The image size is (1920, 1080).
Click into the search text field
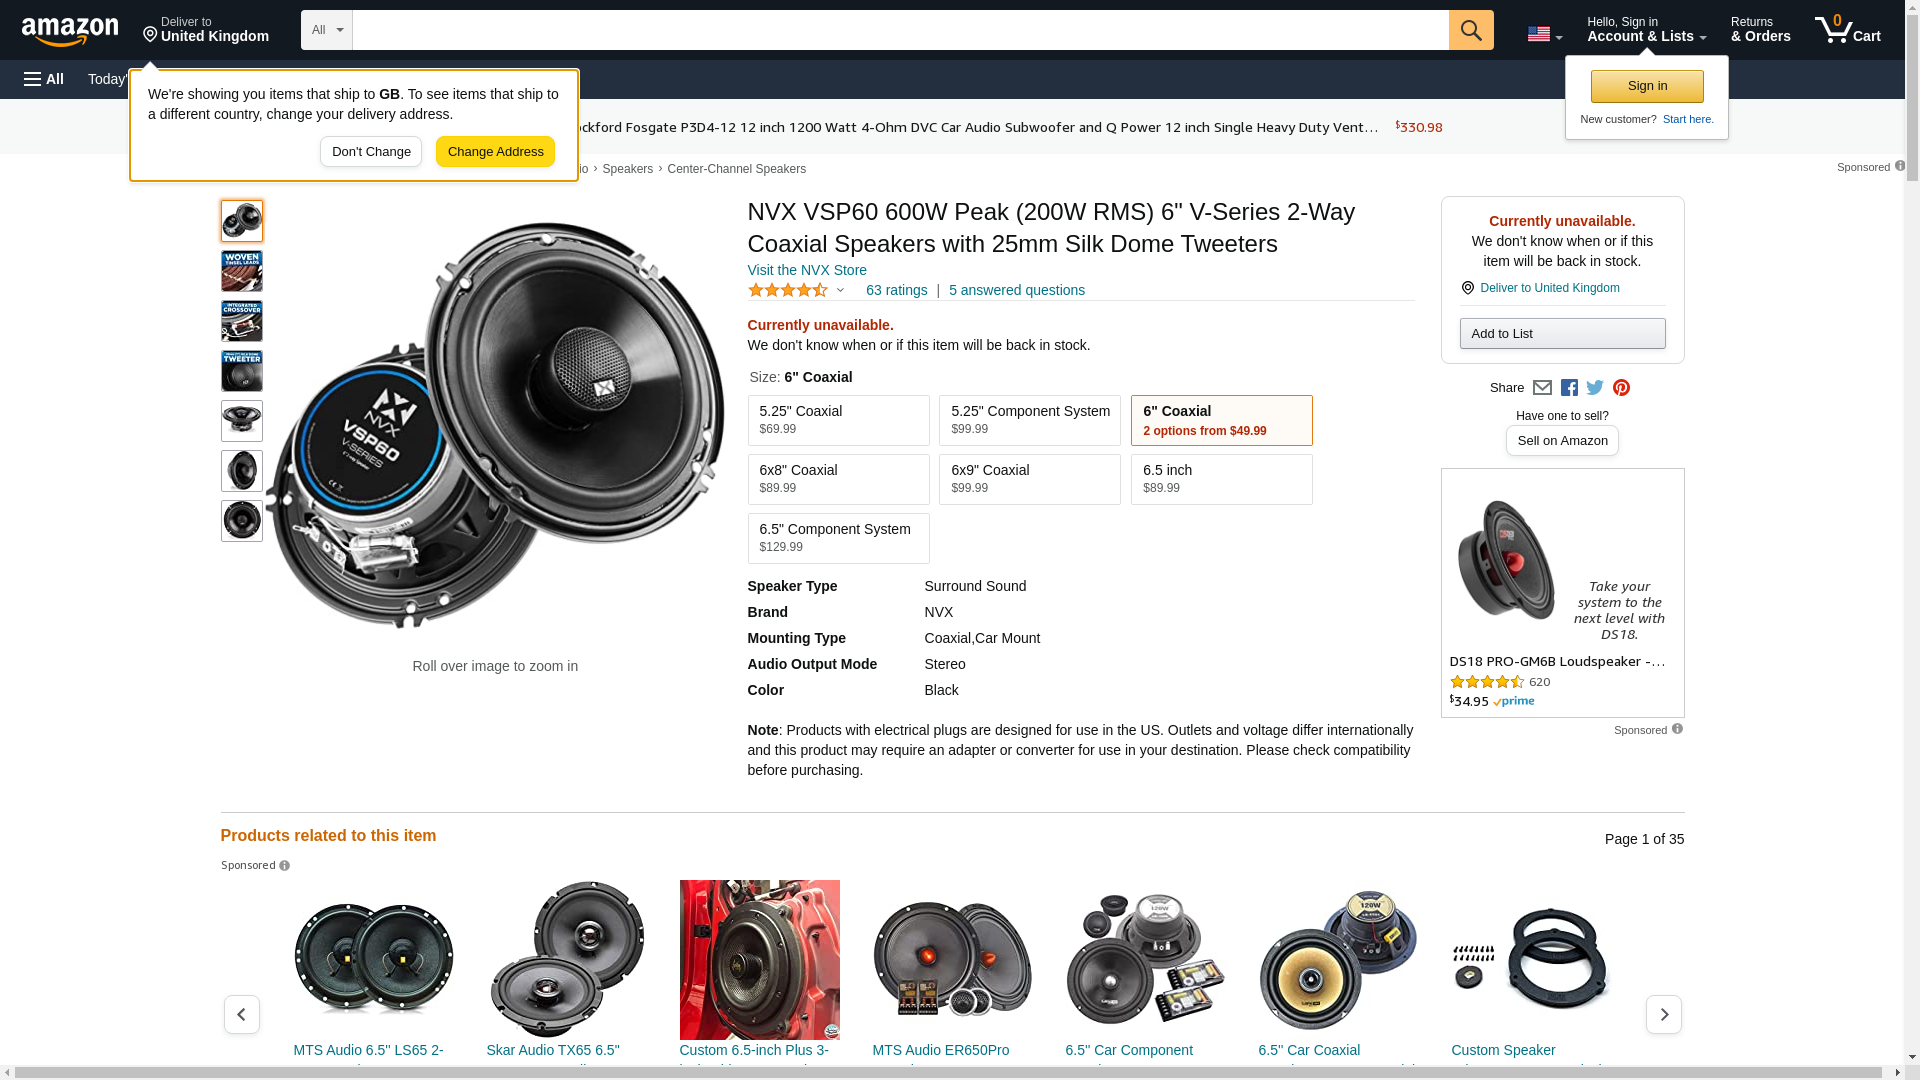[900, 30]
